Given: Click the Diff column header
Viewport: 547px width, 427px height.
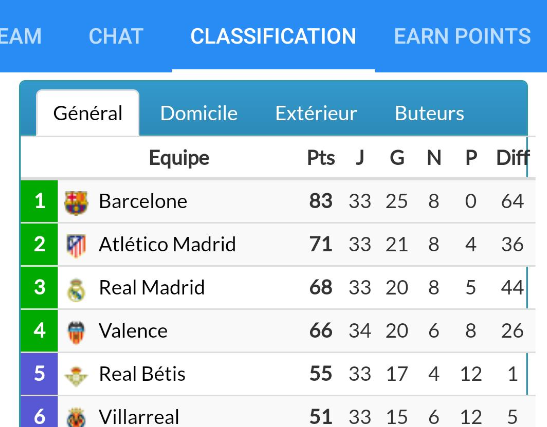Looking at the screenshot, I should click(513, 158).
